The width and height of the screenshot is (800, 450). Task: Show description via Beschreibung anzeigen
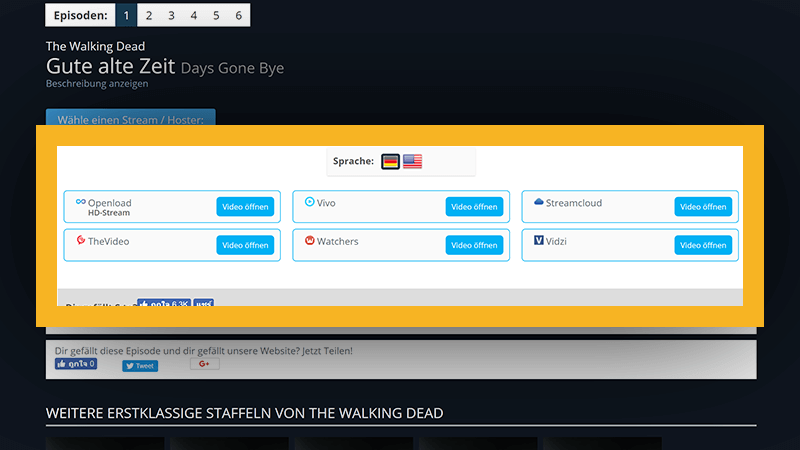pos(97,84)
